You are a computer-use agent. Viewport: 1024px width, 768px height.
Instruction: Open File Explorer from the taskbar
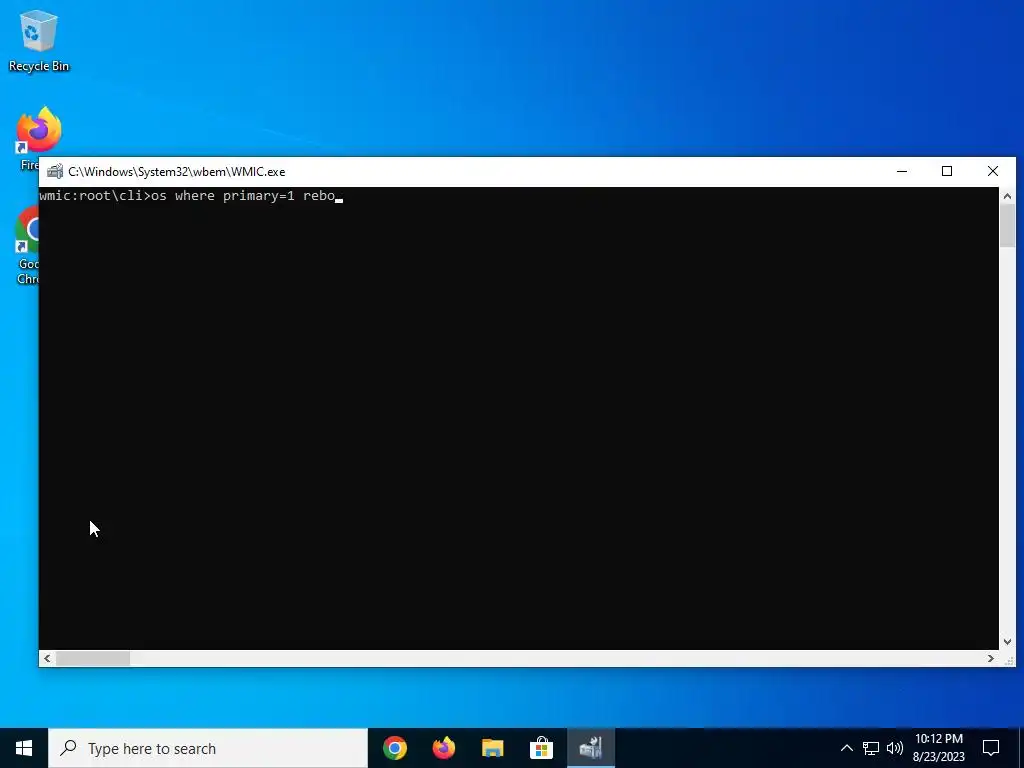tap(492, 748)
